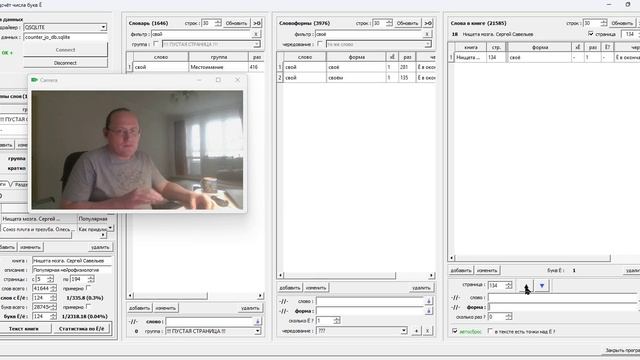
Task: Click the книга name input field
Action: click(72, 260)
